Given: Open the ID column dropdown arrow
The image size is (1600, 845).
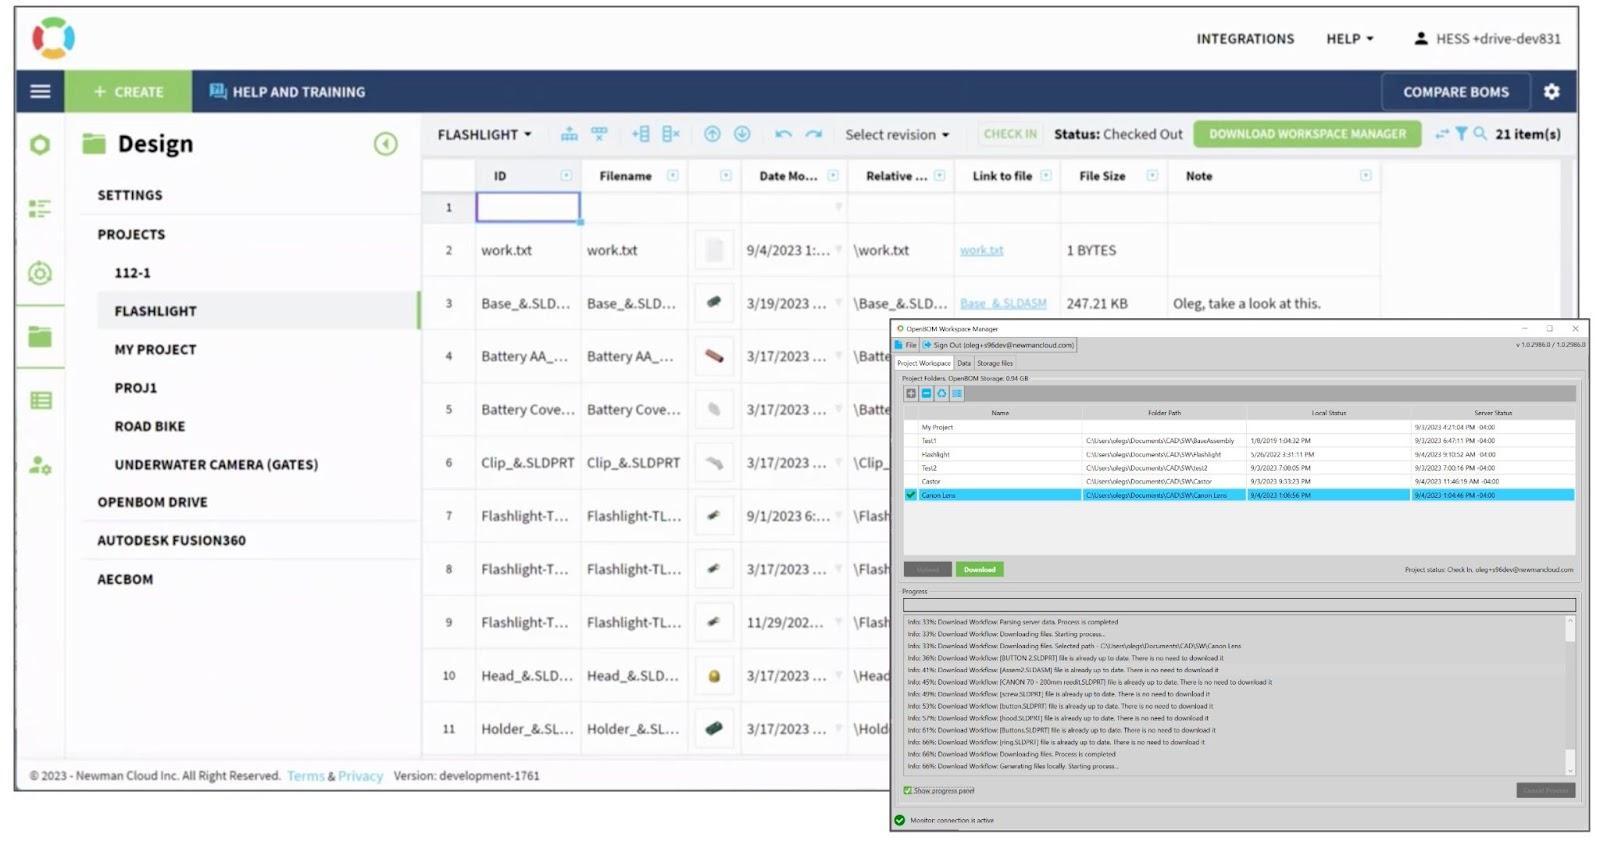Looking at the screenshot, I should point(566,176).
